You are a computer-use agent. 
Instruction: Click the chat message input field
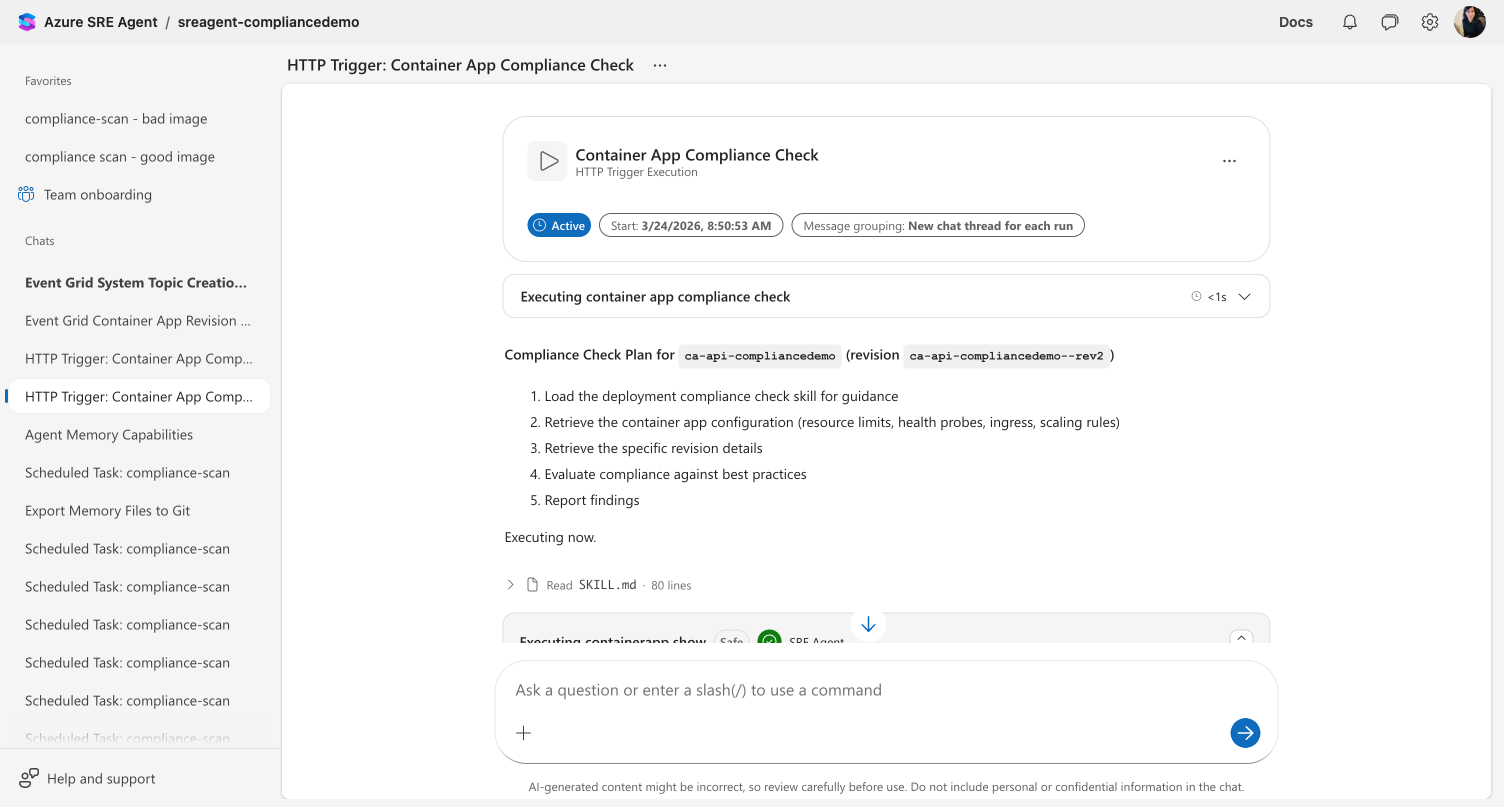point(886,690)
